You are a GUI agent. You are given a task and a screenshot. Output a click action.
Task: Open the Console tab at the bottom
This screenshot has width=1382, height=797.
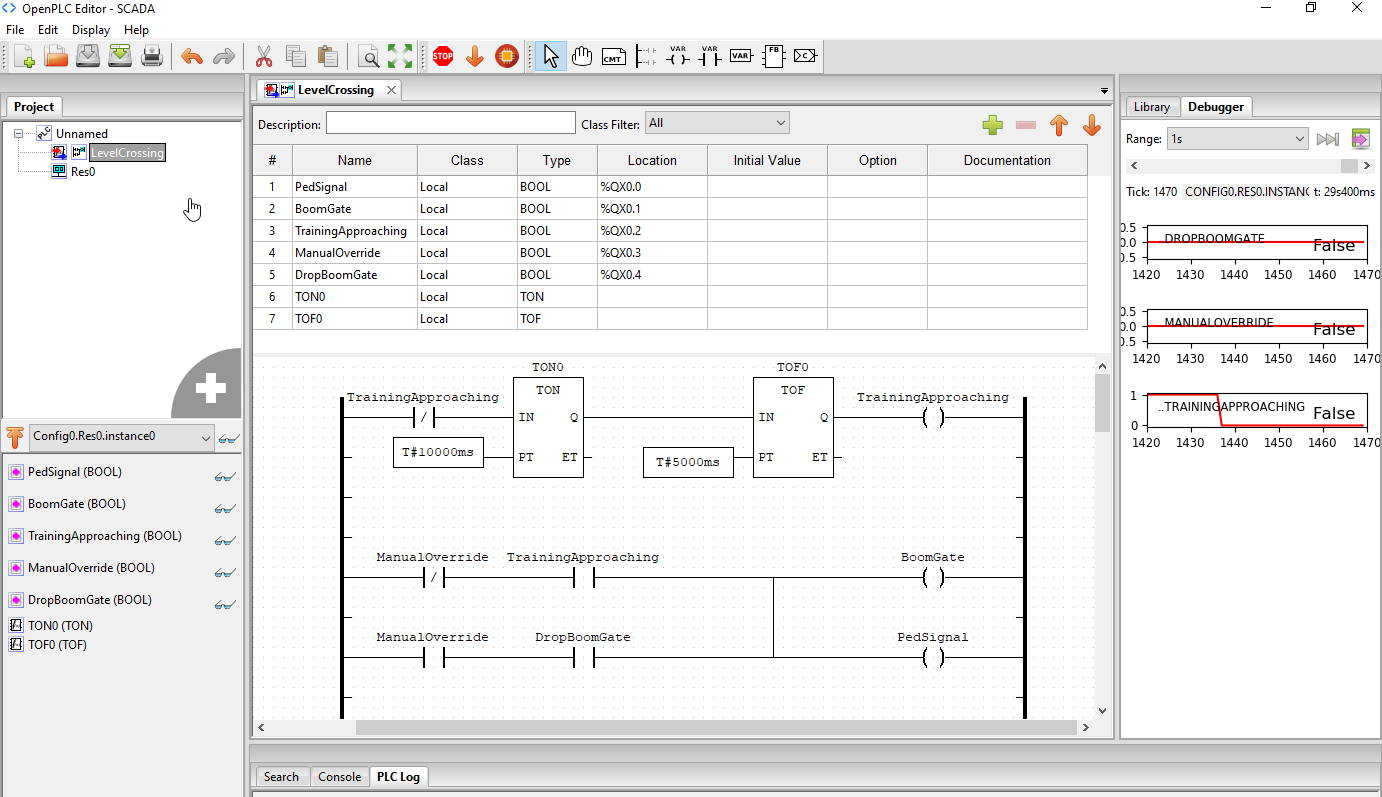click(339, 776)
